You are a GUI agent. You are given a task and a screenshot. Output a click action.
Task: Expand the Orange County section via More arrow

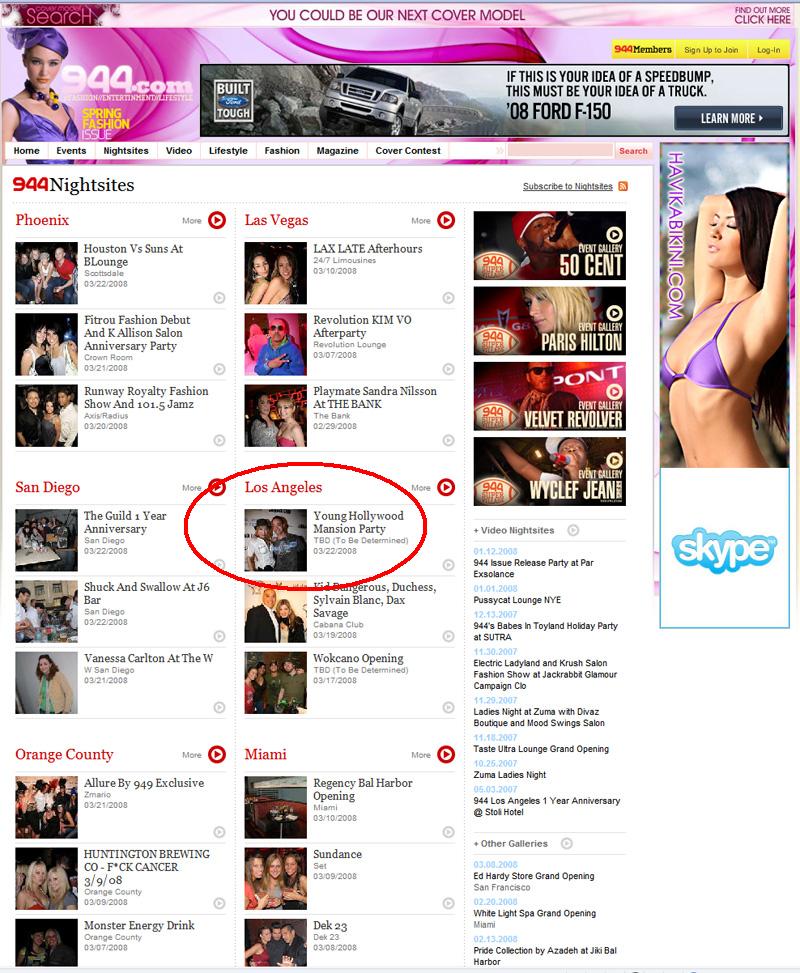[217, 755]
